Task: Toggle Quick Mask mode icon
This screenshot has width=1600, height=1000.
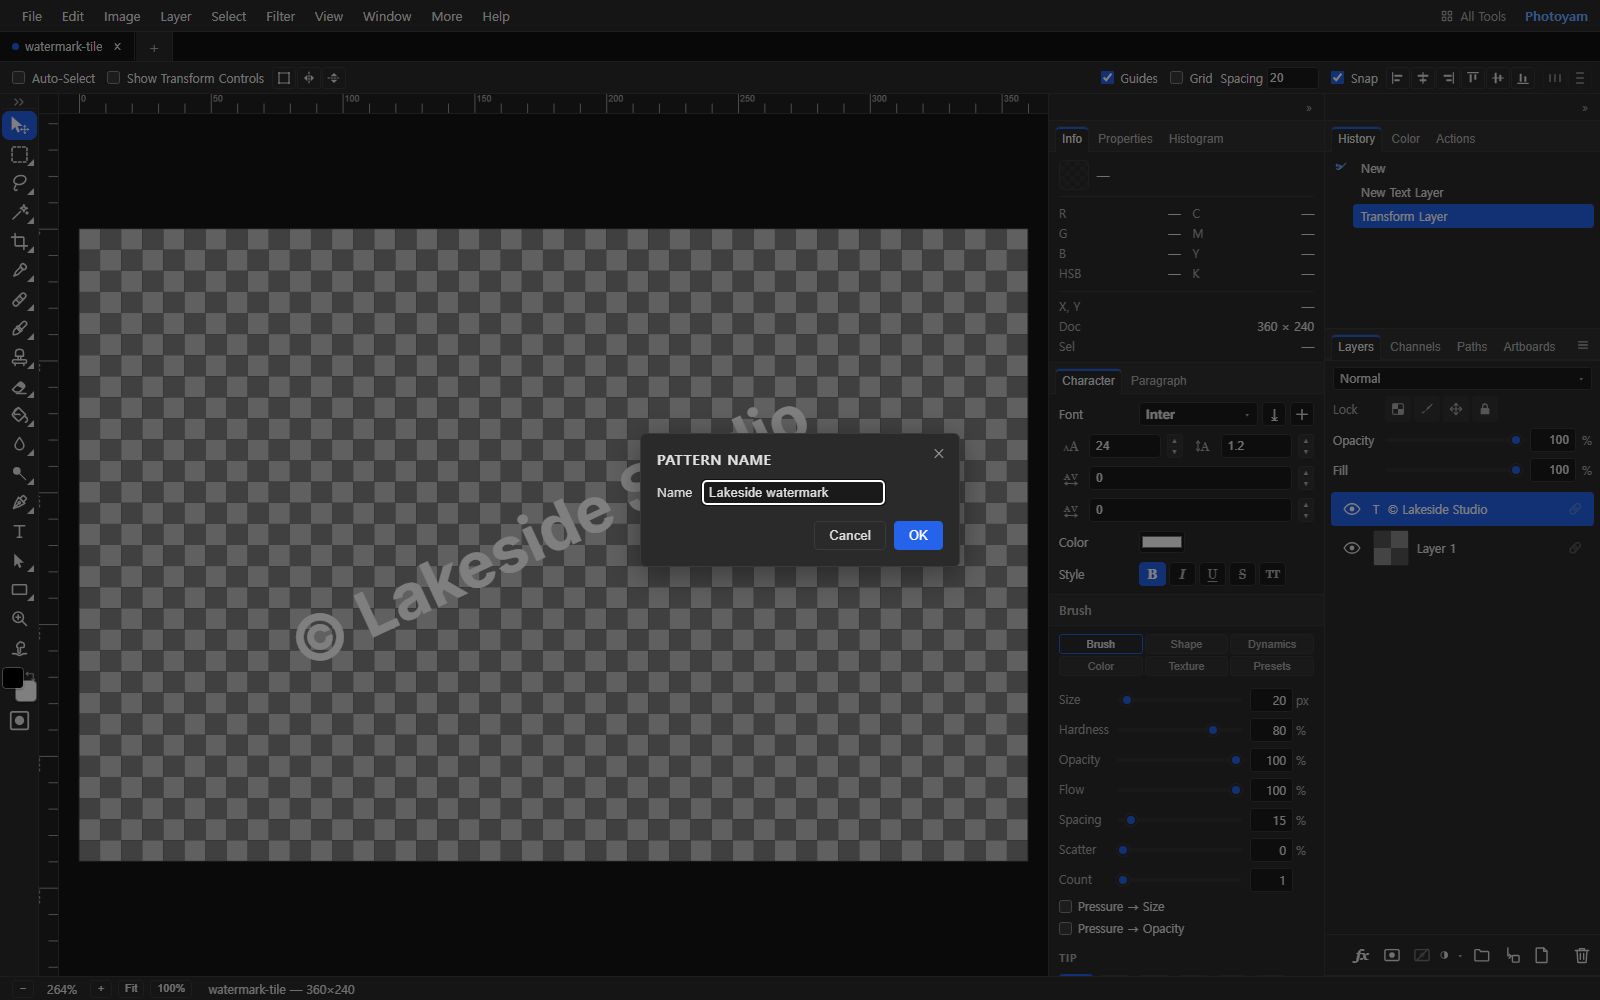Action: click(x=19, y=721)
